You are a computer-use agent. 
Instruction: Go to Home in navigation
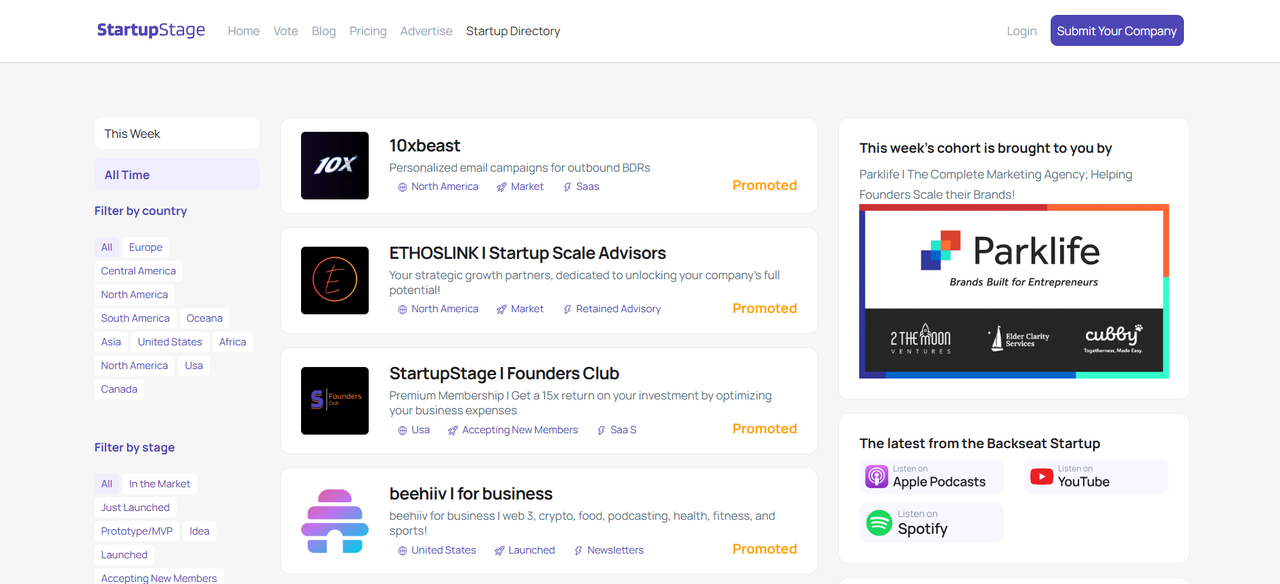tap(244, 31)
